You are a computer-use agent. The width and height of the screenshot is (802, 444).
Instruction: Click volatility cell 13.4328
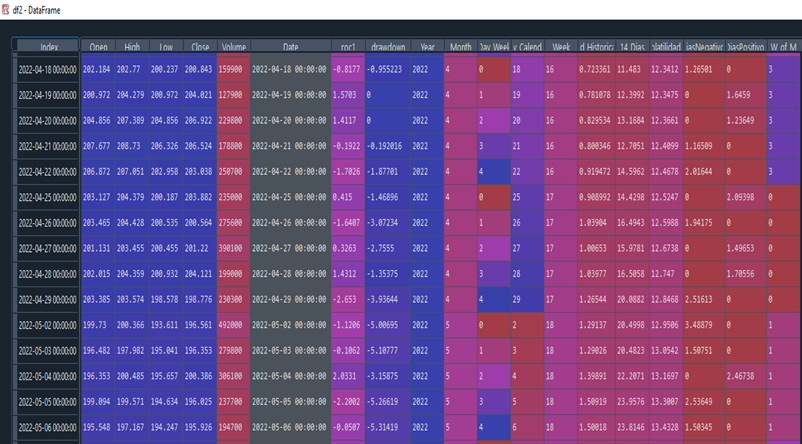pos(666,428)
